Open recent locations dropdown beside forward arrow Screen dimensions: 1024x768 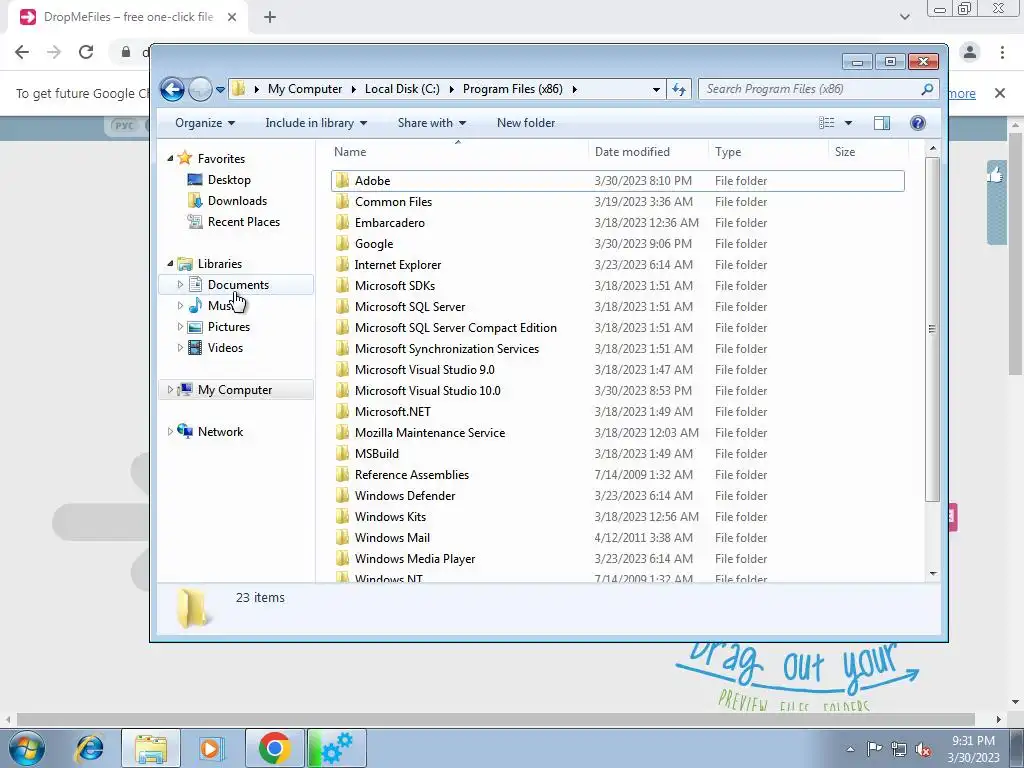pyautogui.click(x=221, y=89)
